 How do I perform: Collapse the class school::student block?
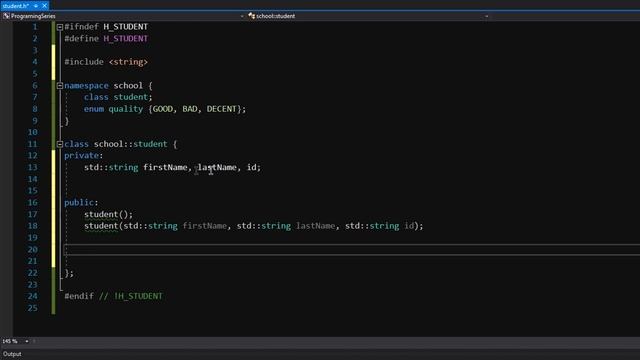pos(60,144)
